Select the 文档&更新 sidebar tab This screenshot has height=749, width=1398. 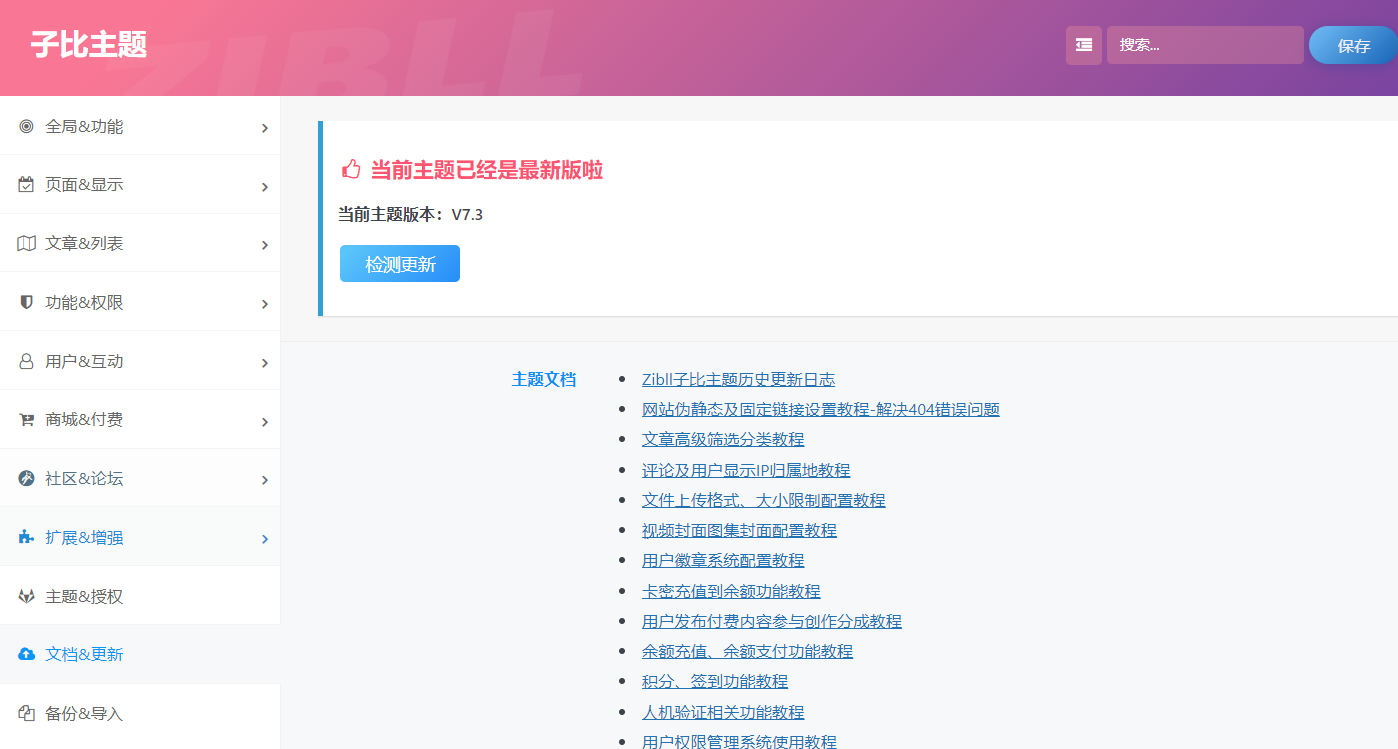(84, 654)
